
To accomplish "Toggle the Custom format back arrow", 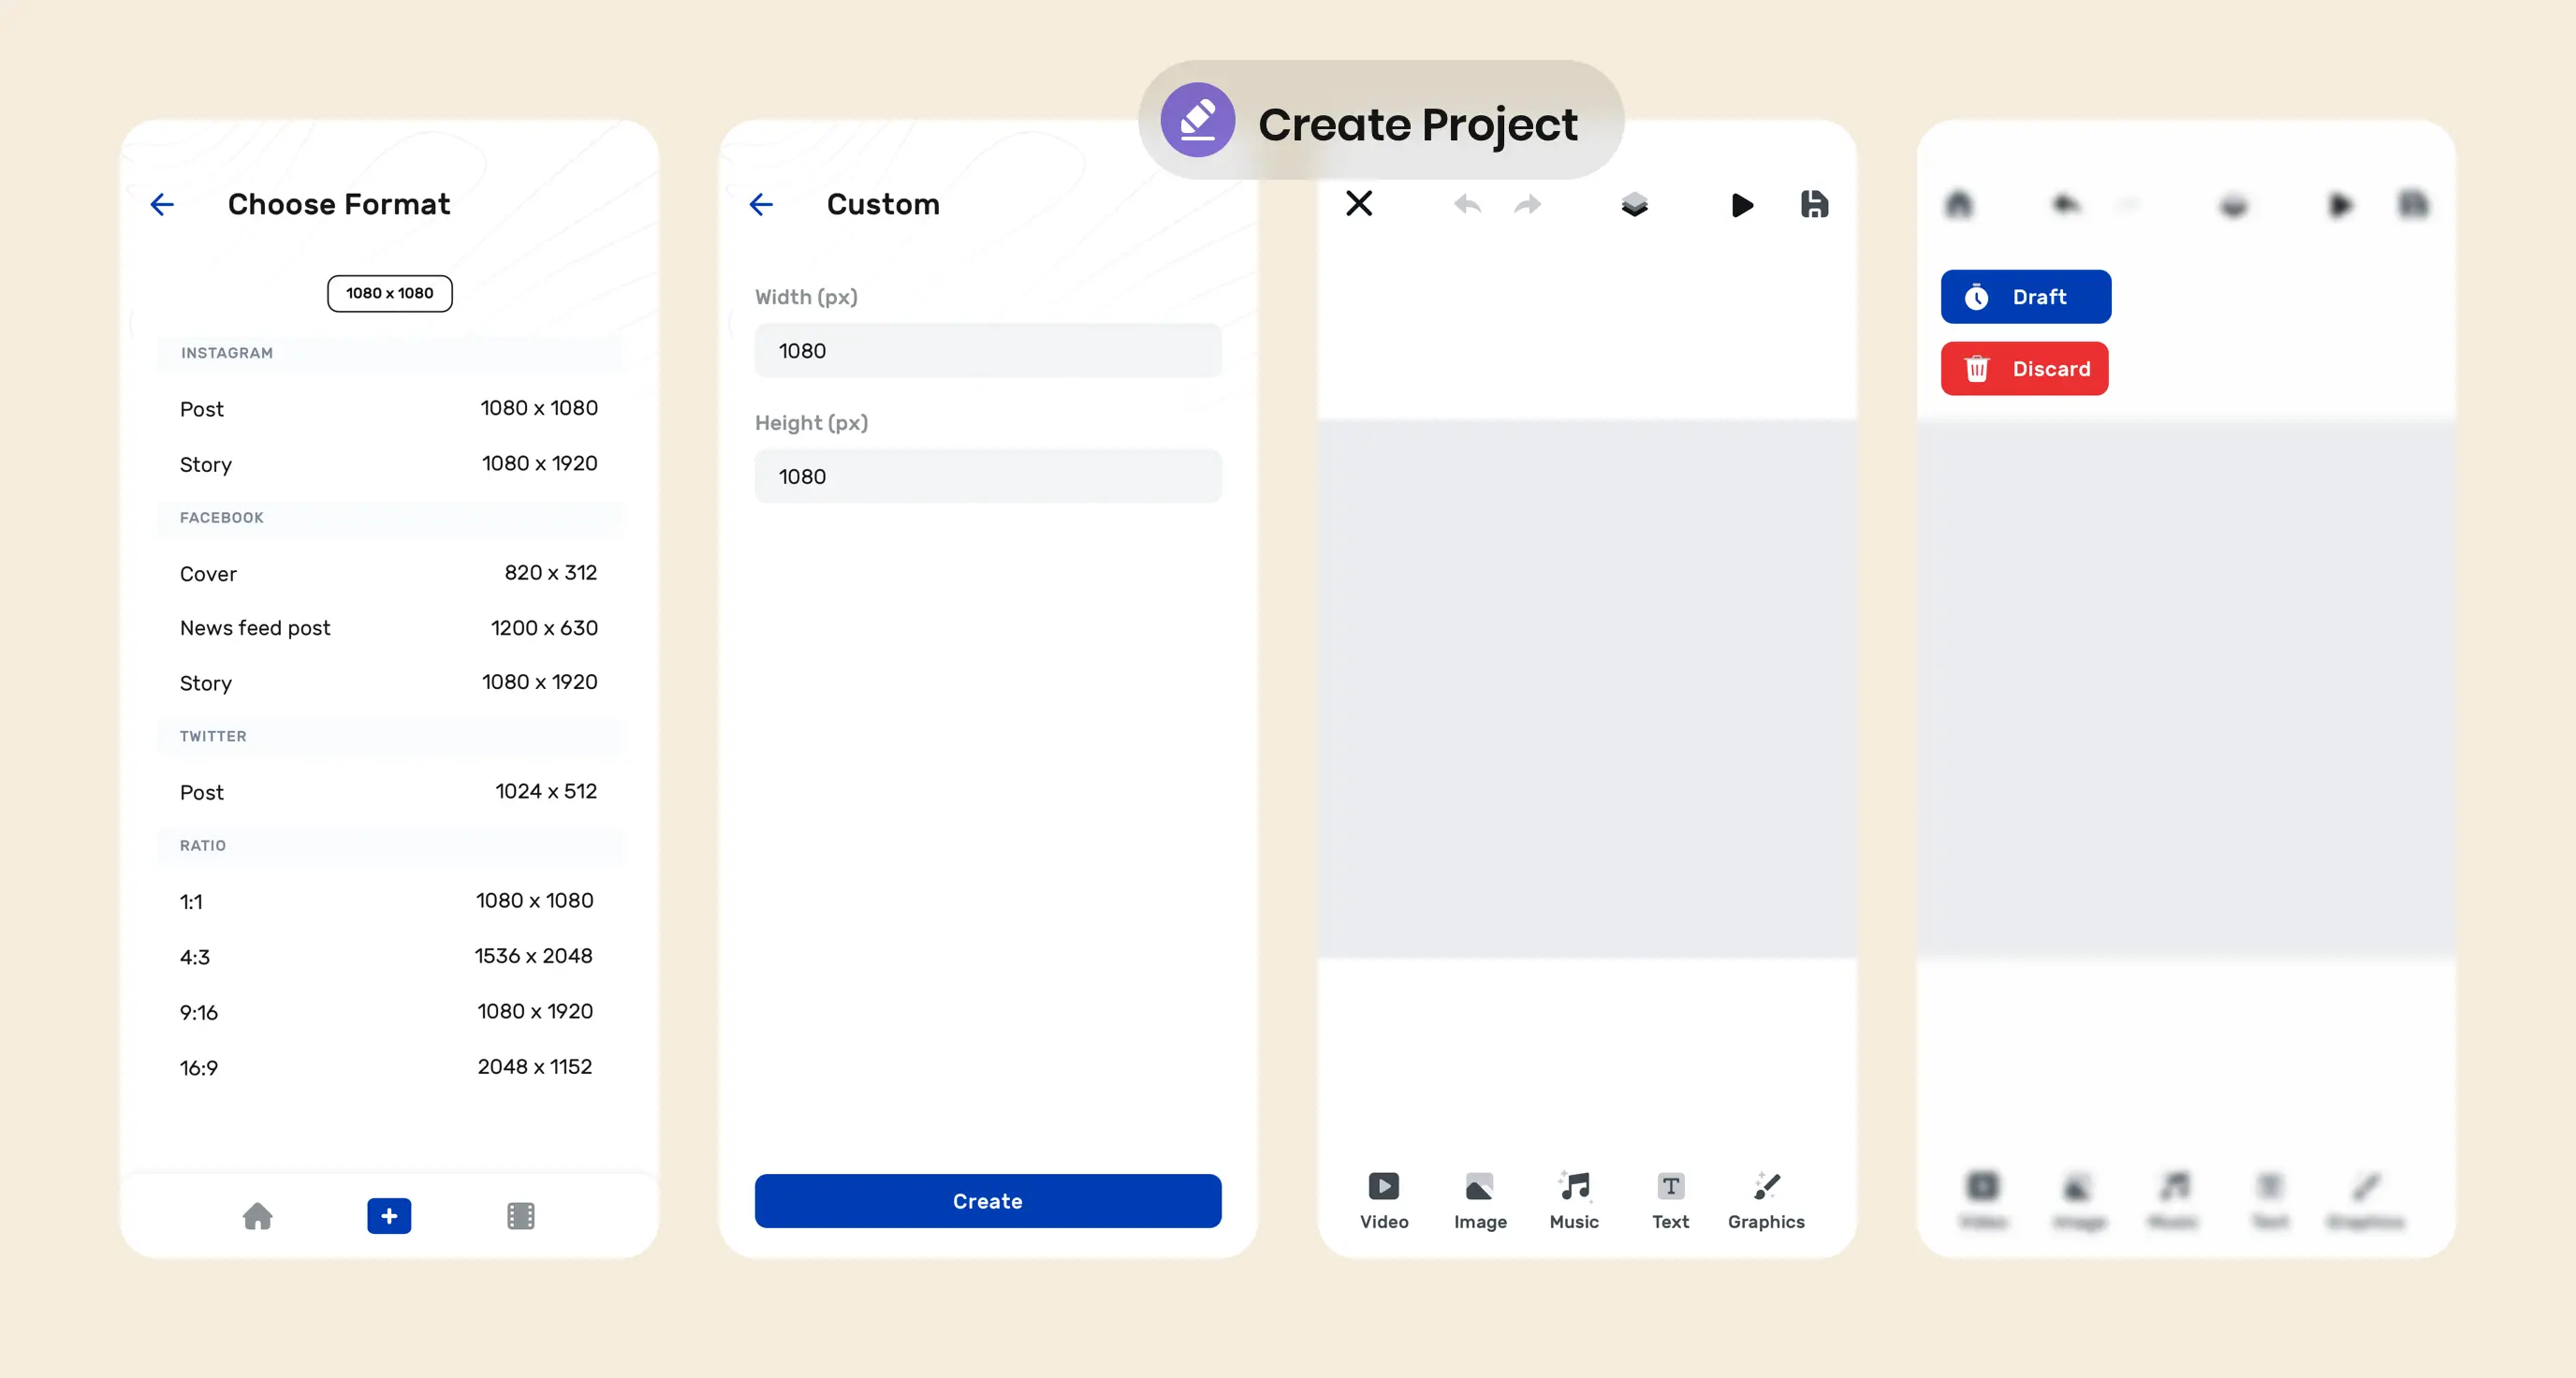I will 762,204.
